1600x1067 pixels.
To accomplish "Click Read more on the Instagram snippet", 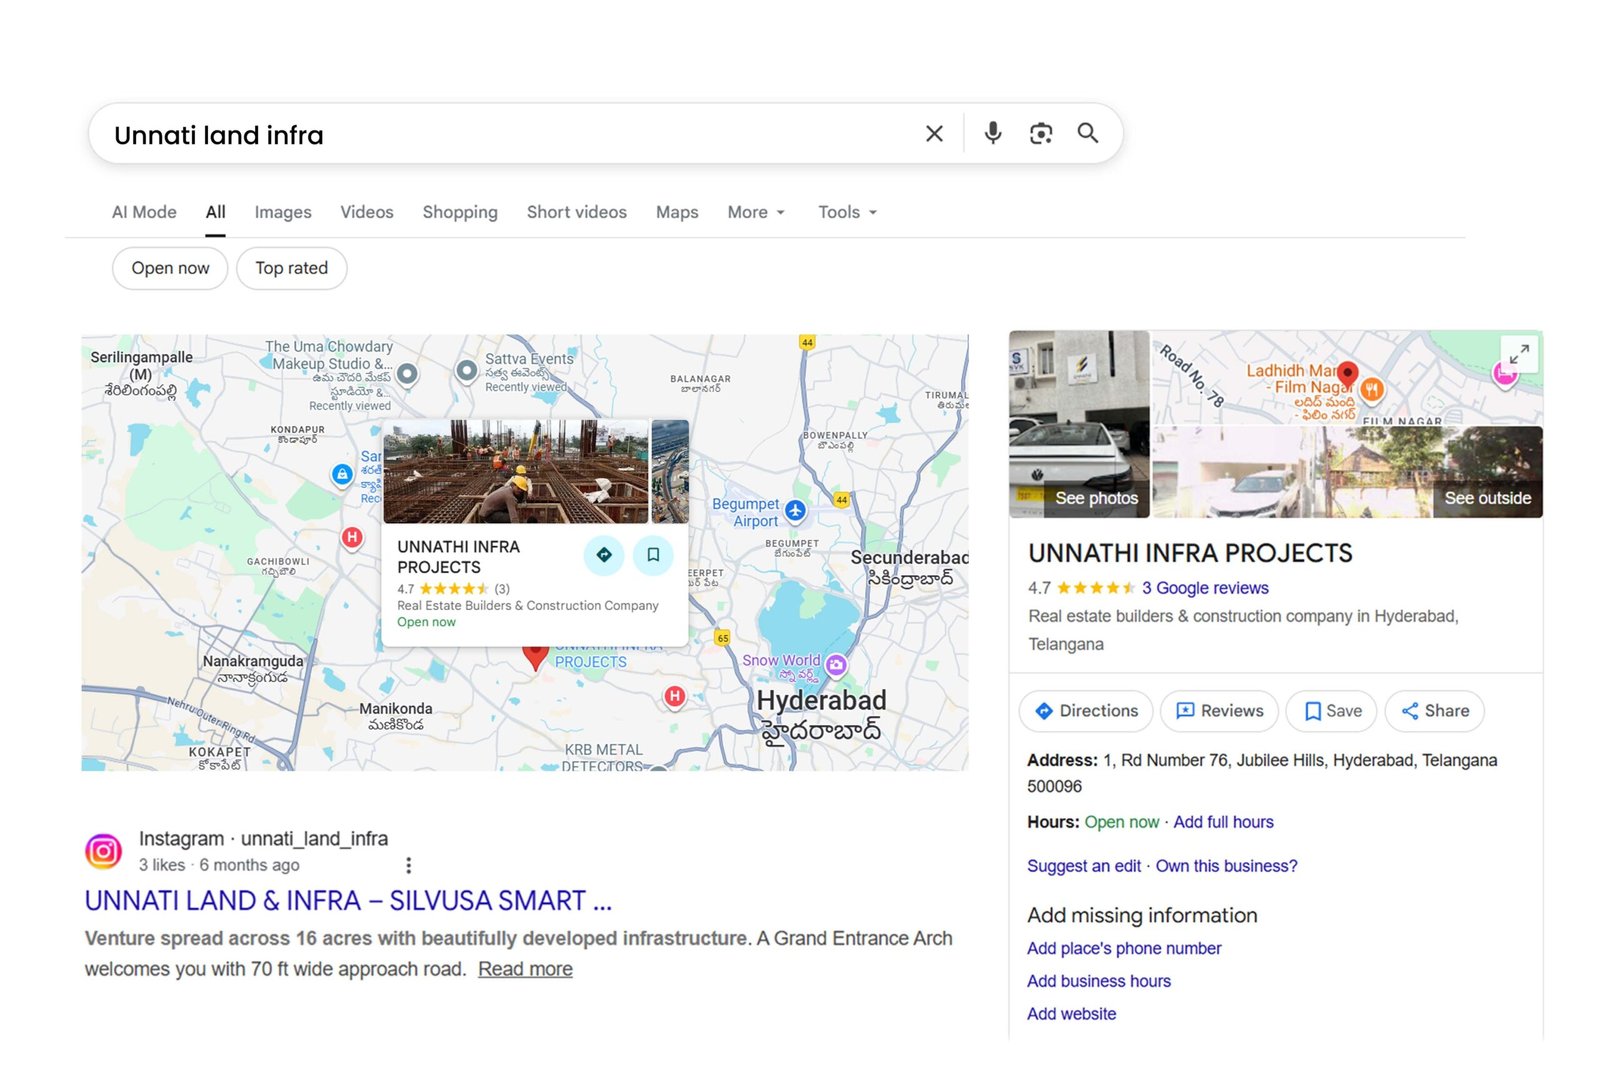I will coord(524,968).
